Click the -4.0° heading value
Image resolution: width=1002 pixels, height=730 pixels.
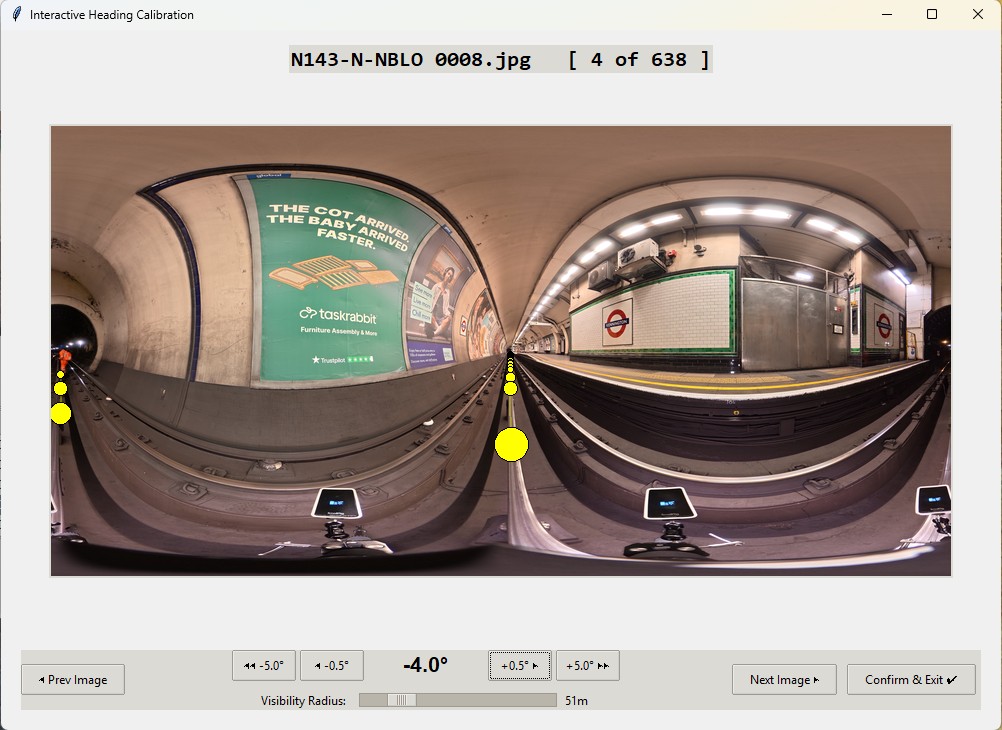426,665
